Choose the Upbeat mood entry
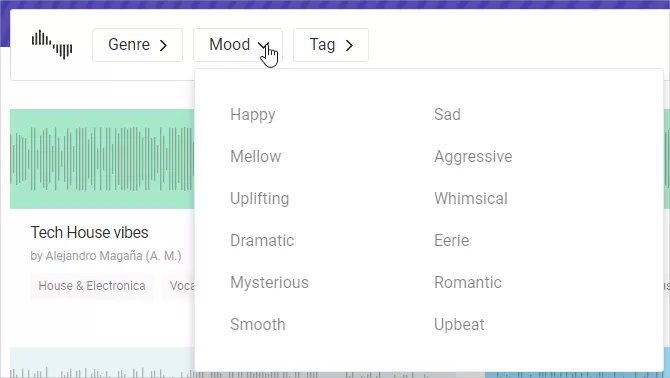670x378 pixels. tap(459, 325)
